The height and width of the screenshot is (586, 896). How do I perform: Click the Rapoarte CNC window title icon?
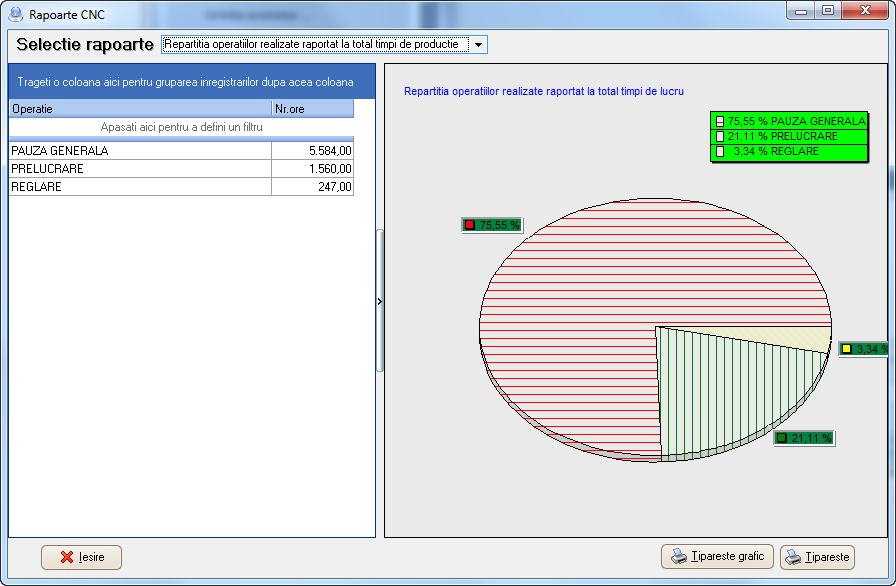[16, 14]
